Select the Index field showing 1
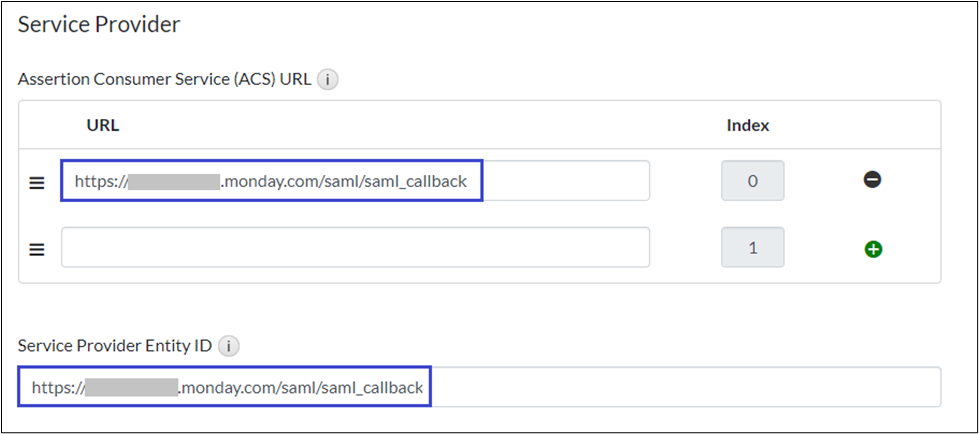 tap(752, 248)
